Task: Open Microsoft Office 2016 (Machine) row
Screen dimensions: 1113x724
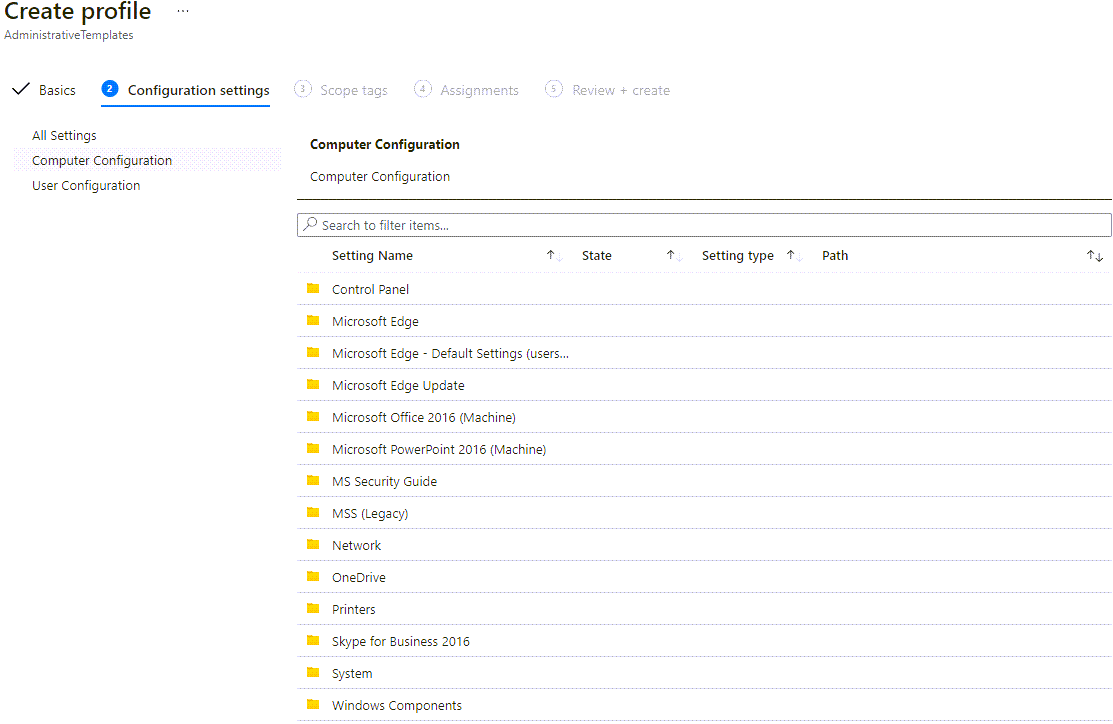Action: pos(704,417)
